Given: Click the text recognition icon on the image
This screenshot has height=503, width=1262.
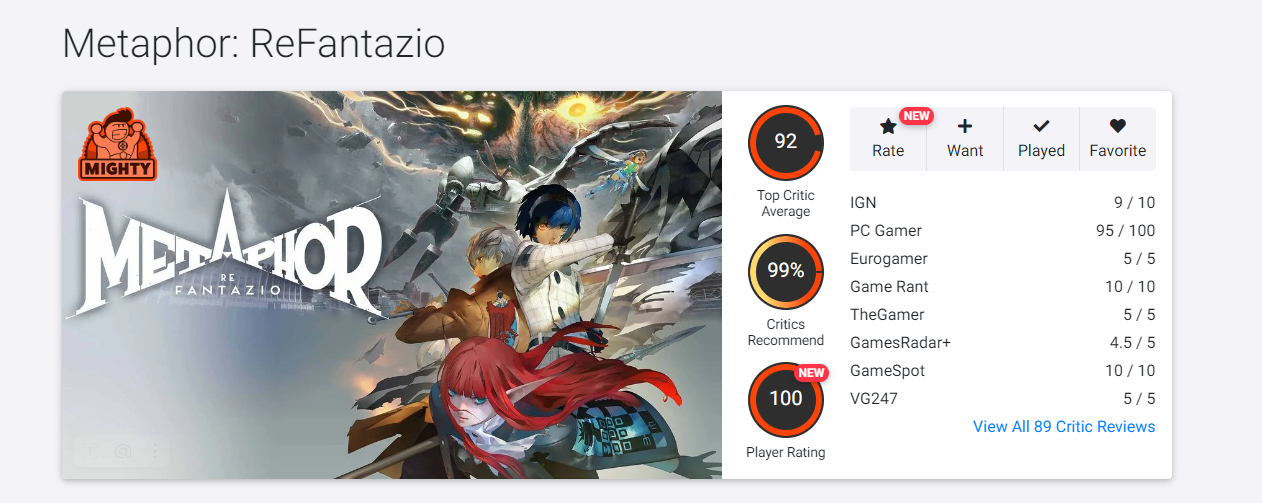Looking at the screenshot, I should 91,452.
